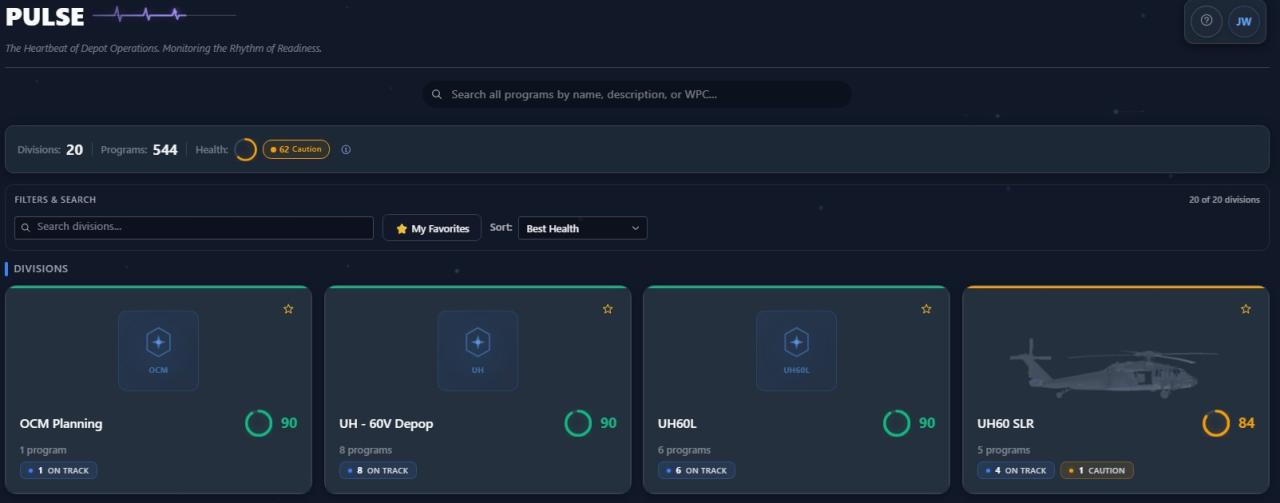
Task: Click the '1 program' text
Action: coord(43,450)
